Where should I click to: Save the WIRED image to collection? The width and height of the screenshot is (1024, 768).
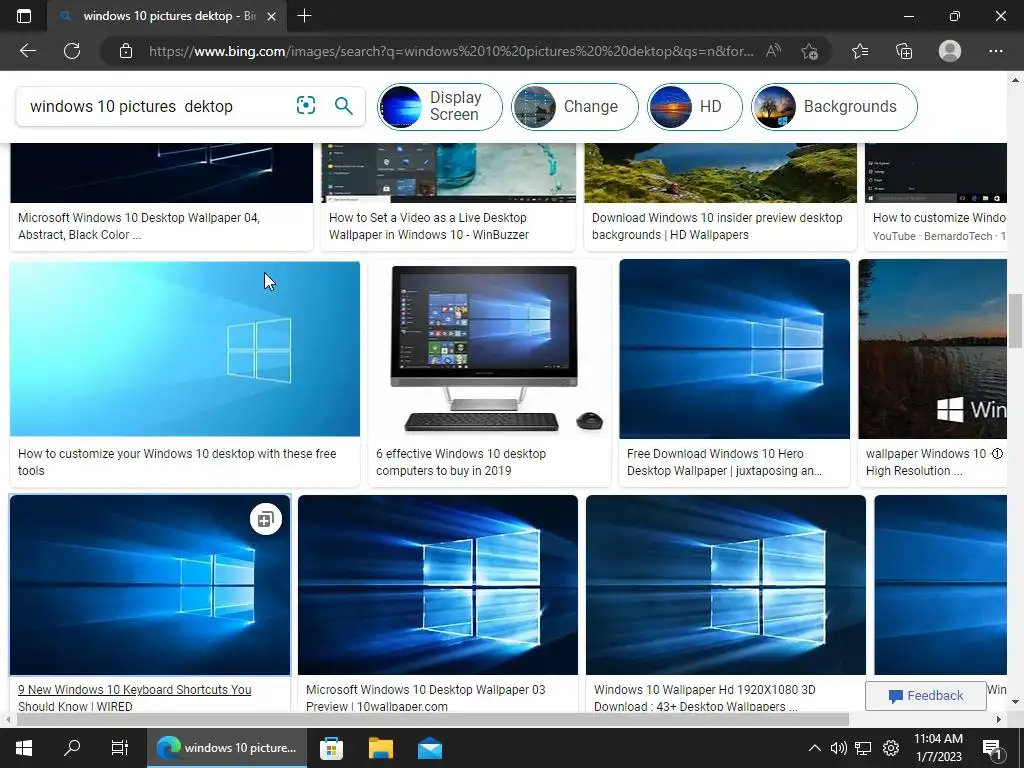pos(265,520)
